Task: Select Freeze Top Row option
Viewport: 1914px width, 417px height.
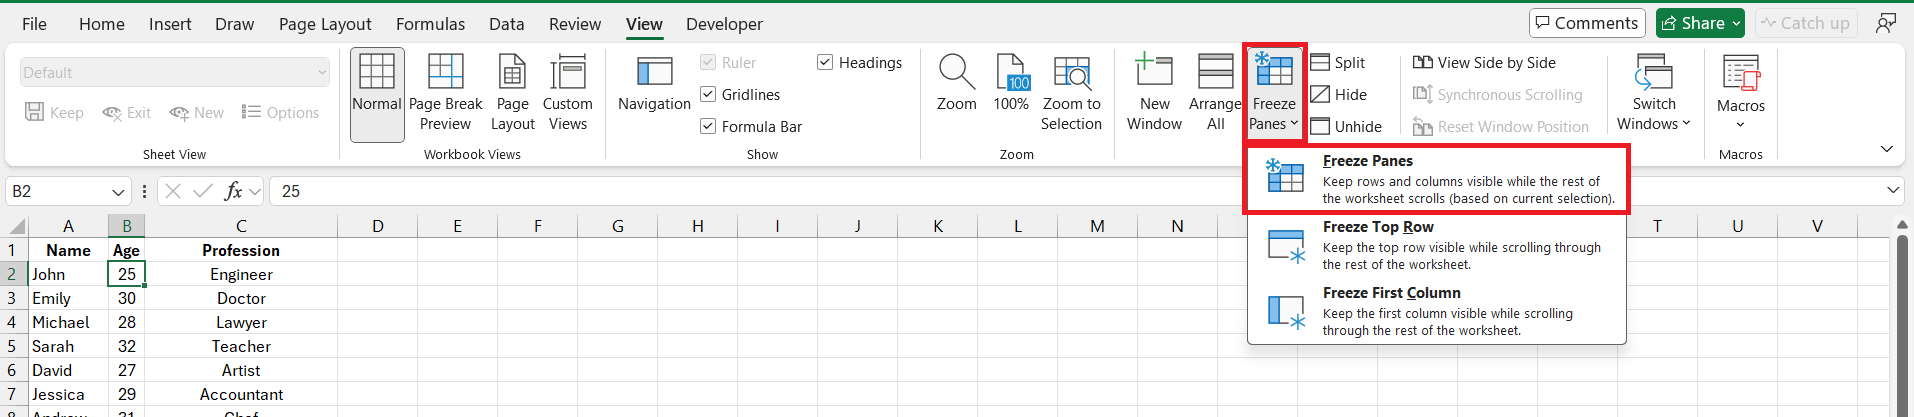Action: (x=1437, y=245)
